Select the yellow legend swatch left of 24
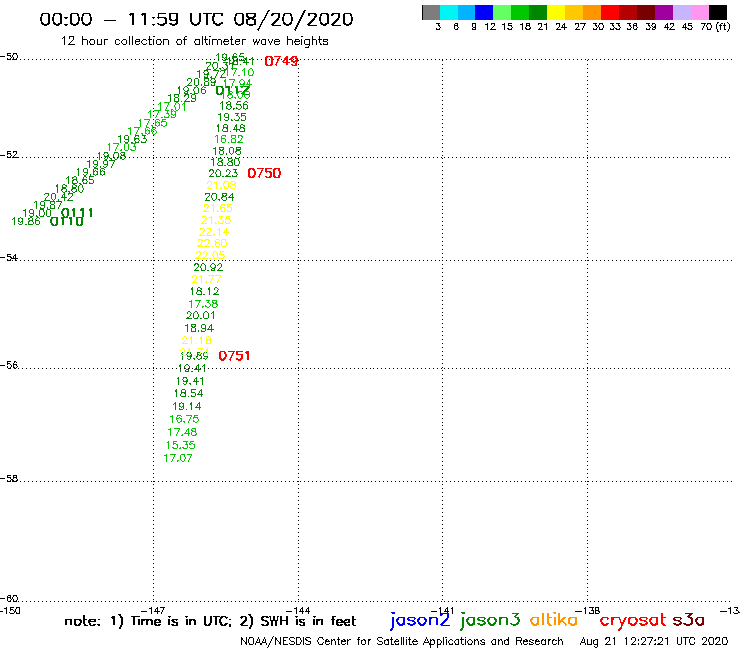Screen dimensions: 740x650 556,12
